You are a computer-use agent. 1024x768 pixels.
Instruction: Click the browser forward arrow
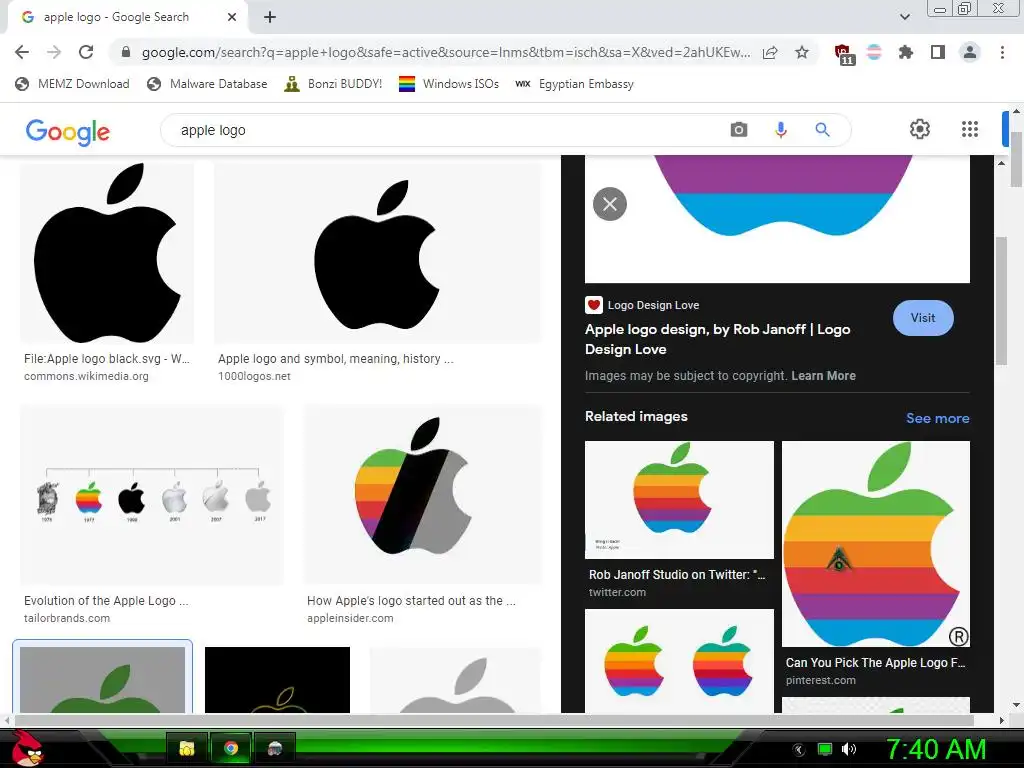pos(54,52)
